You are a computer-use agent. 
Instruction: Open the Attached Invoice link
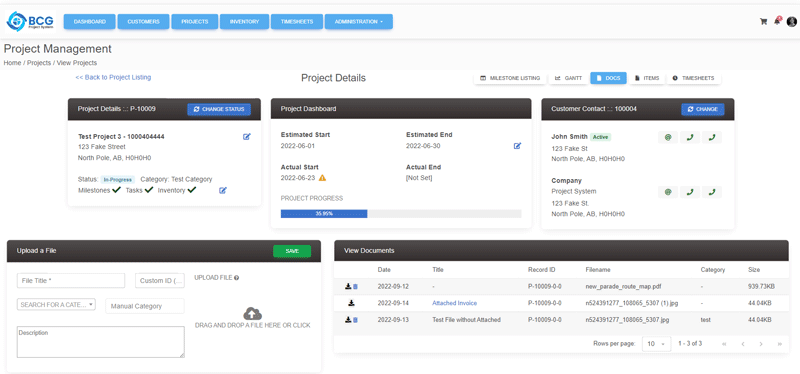click(455, 303)
